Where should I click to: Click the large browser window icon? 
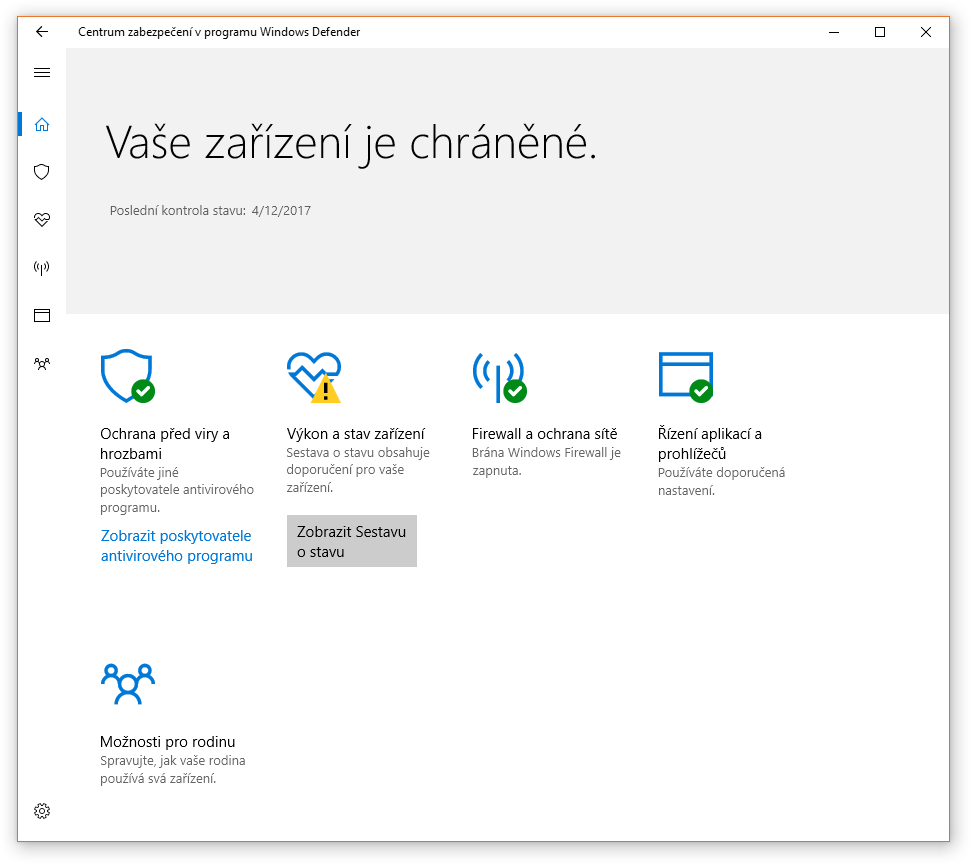point(686,377)
